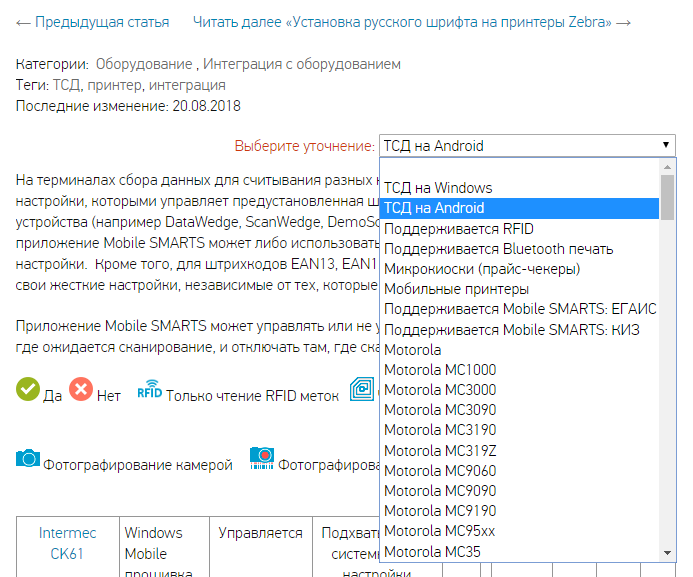Select 'Поддерживается Bluetooth печать' option

(x=519, y=249)
